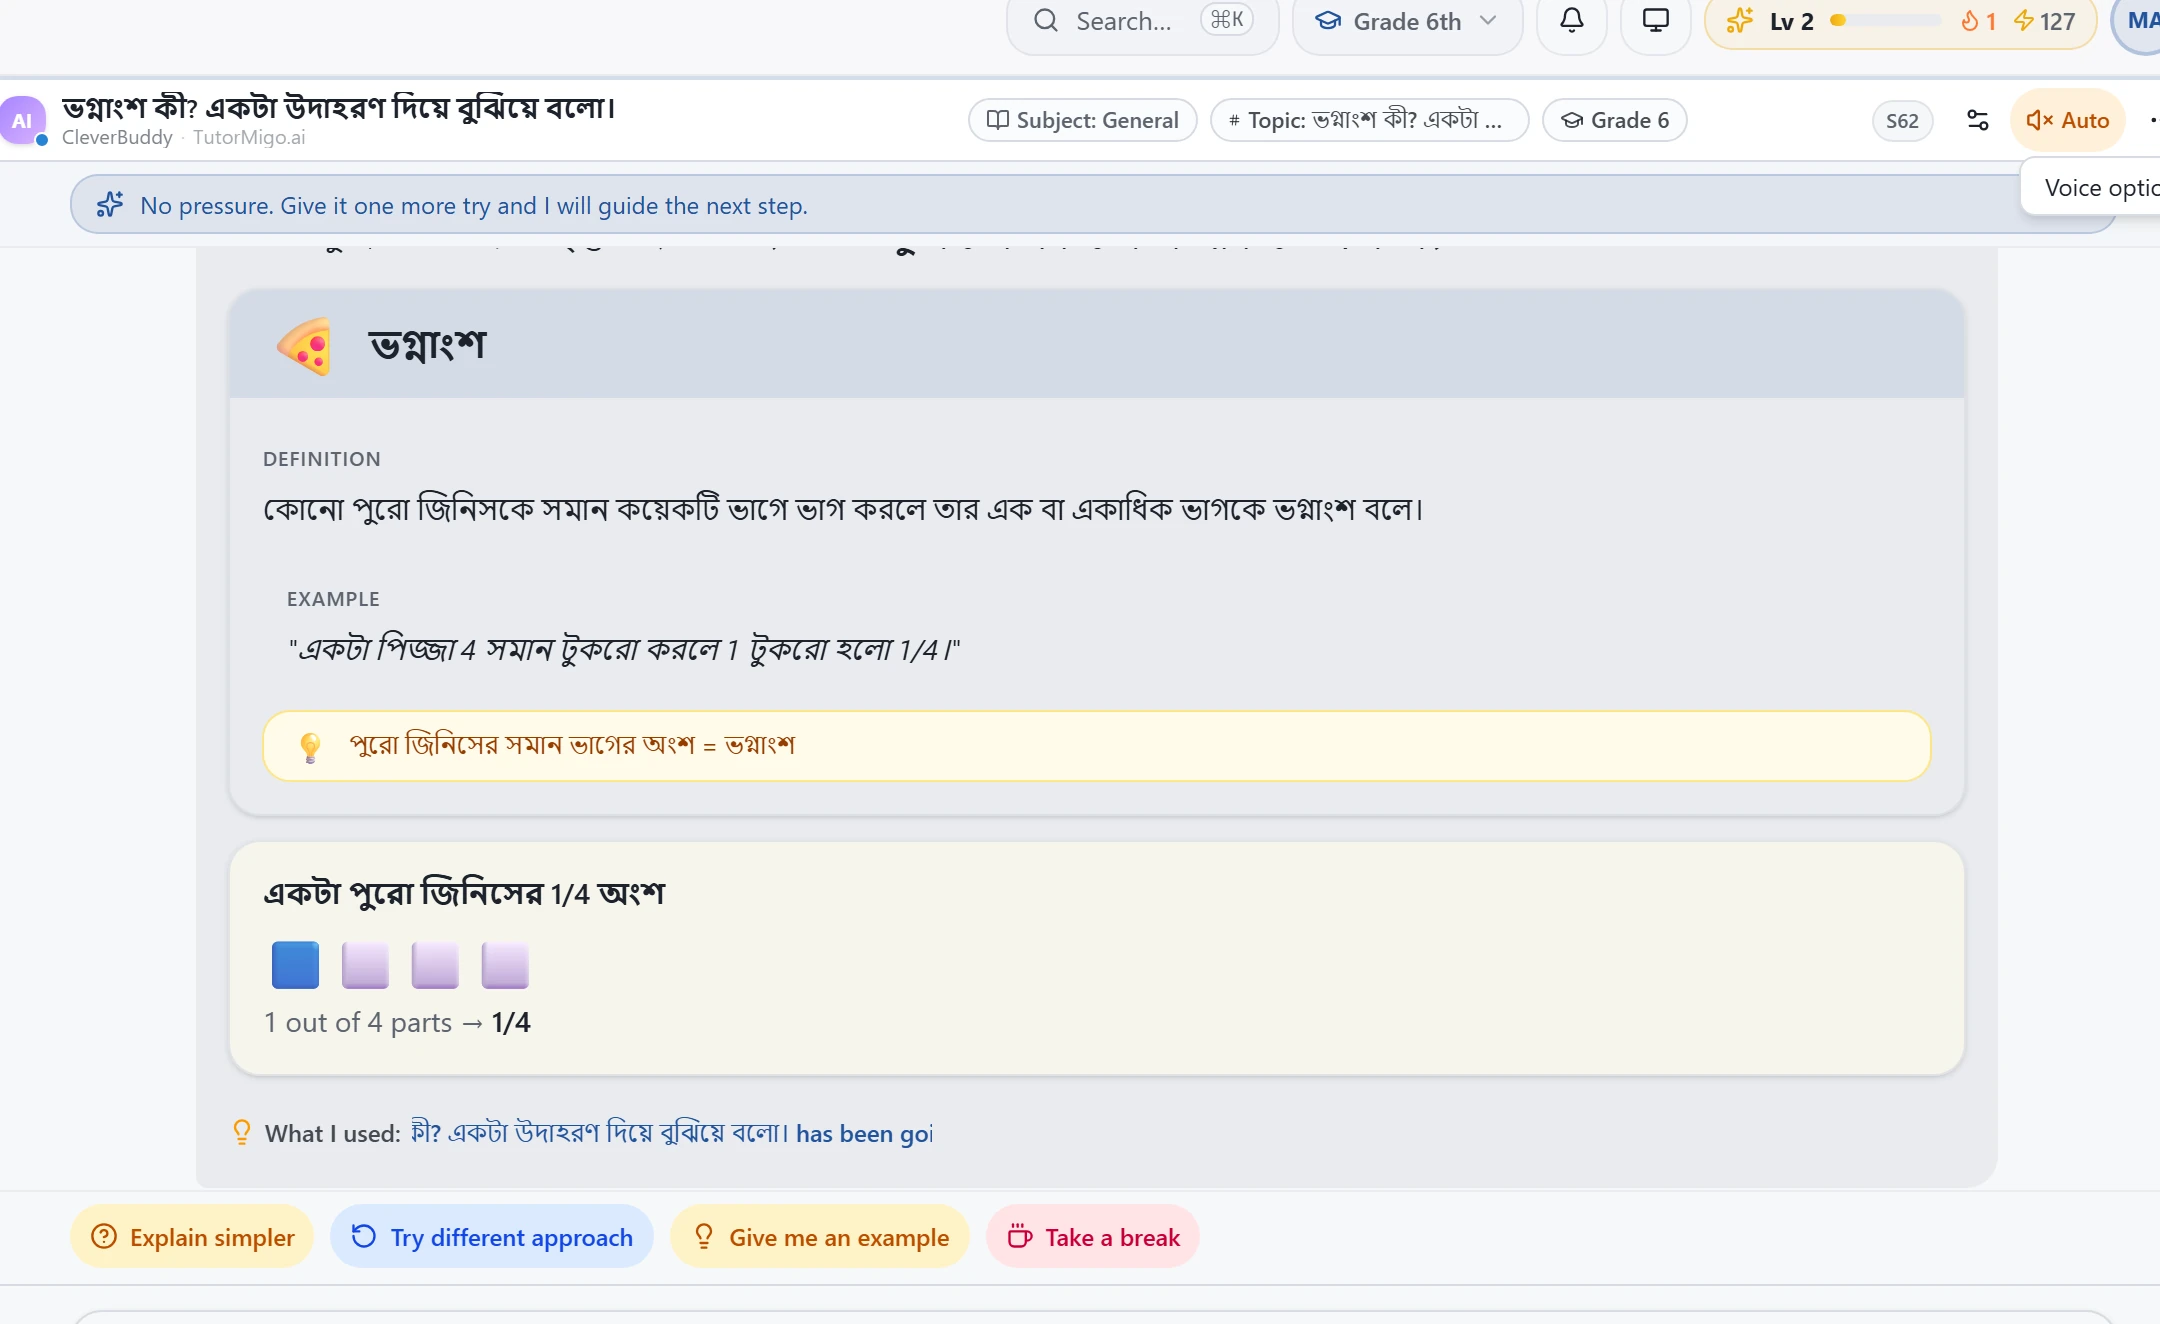Viewport: 2160px width, 1324px height.
Task: Click the sparkle icon in hint banner
Action: click(110, 205)
